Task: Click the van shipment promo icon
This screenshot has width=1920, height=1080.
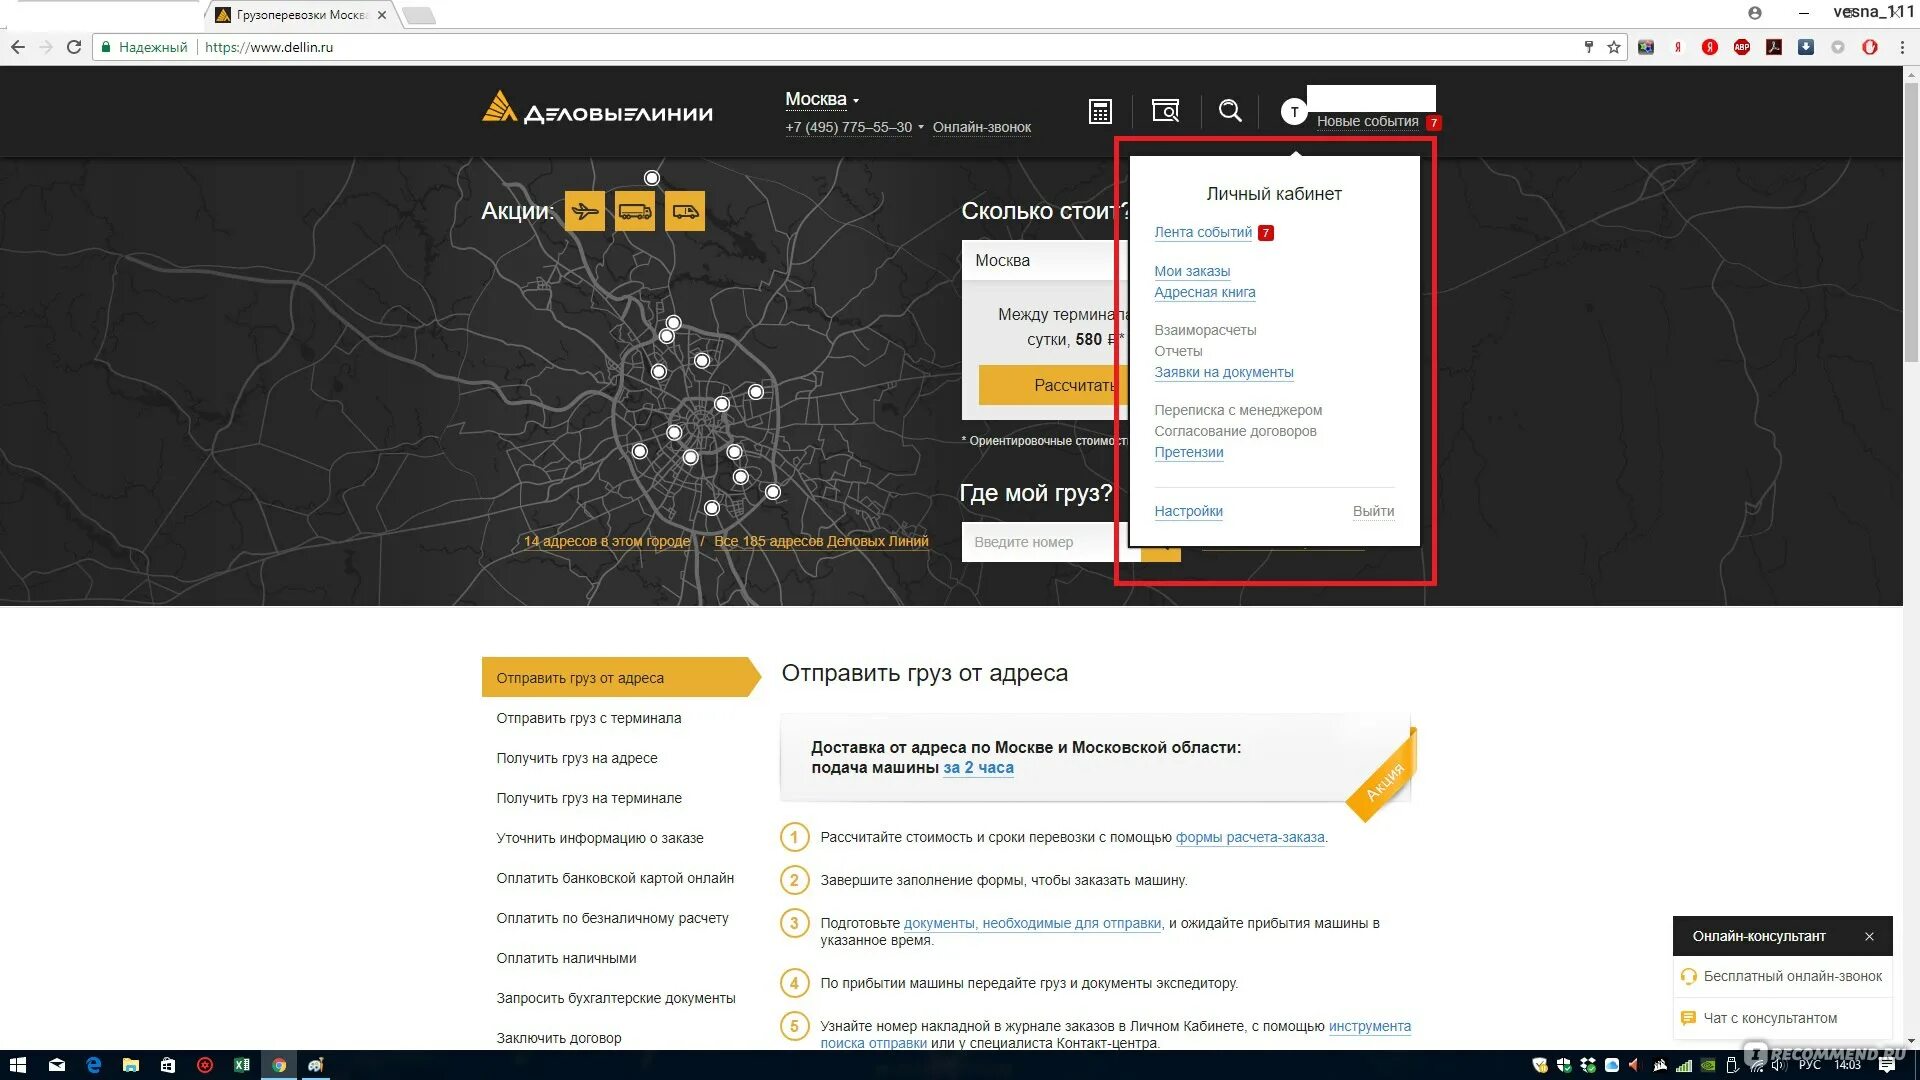Action: pos(683,211)
